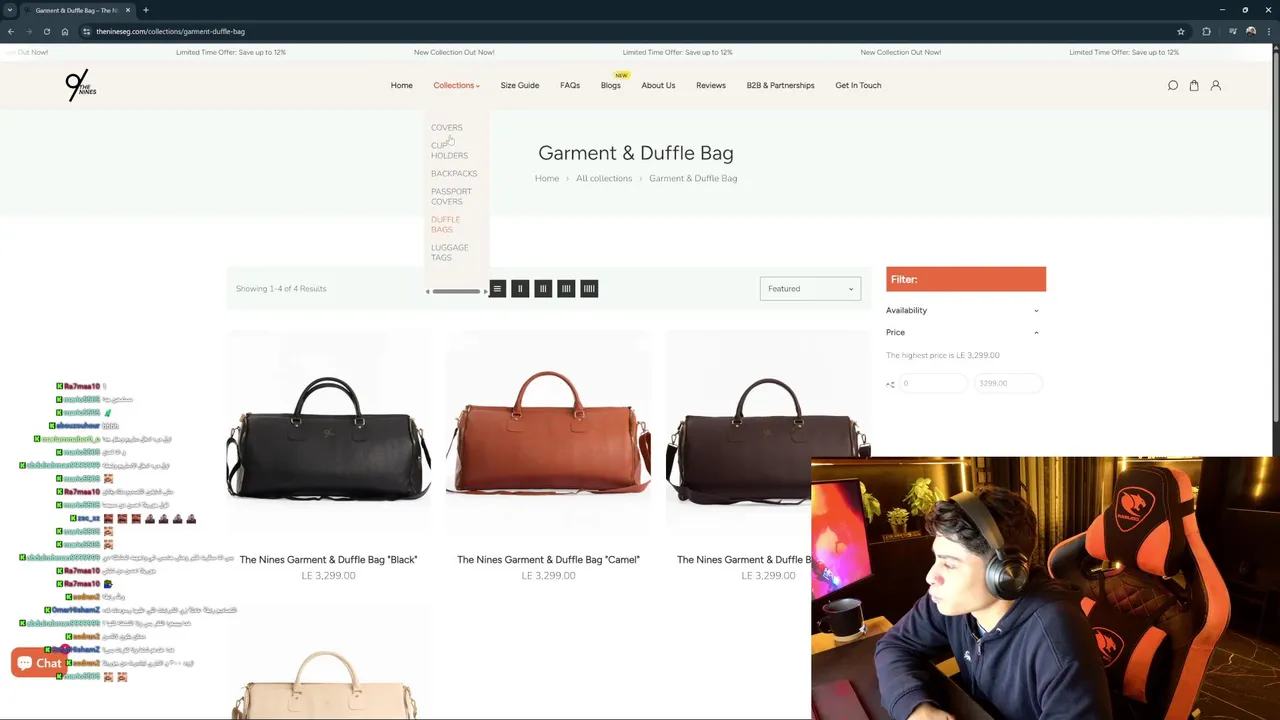This screenshot has width=1280, height=720.
Task: Switch to three-column grid view icon
Action: (x=543, y=288)
